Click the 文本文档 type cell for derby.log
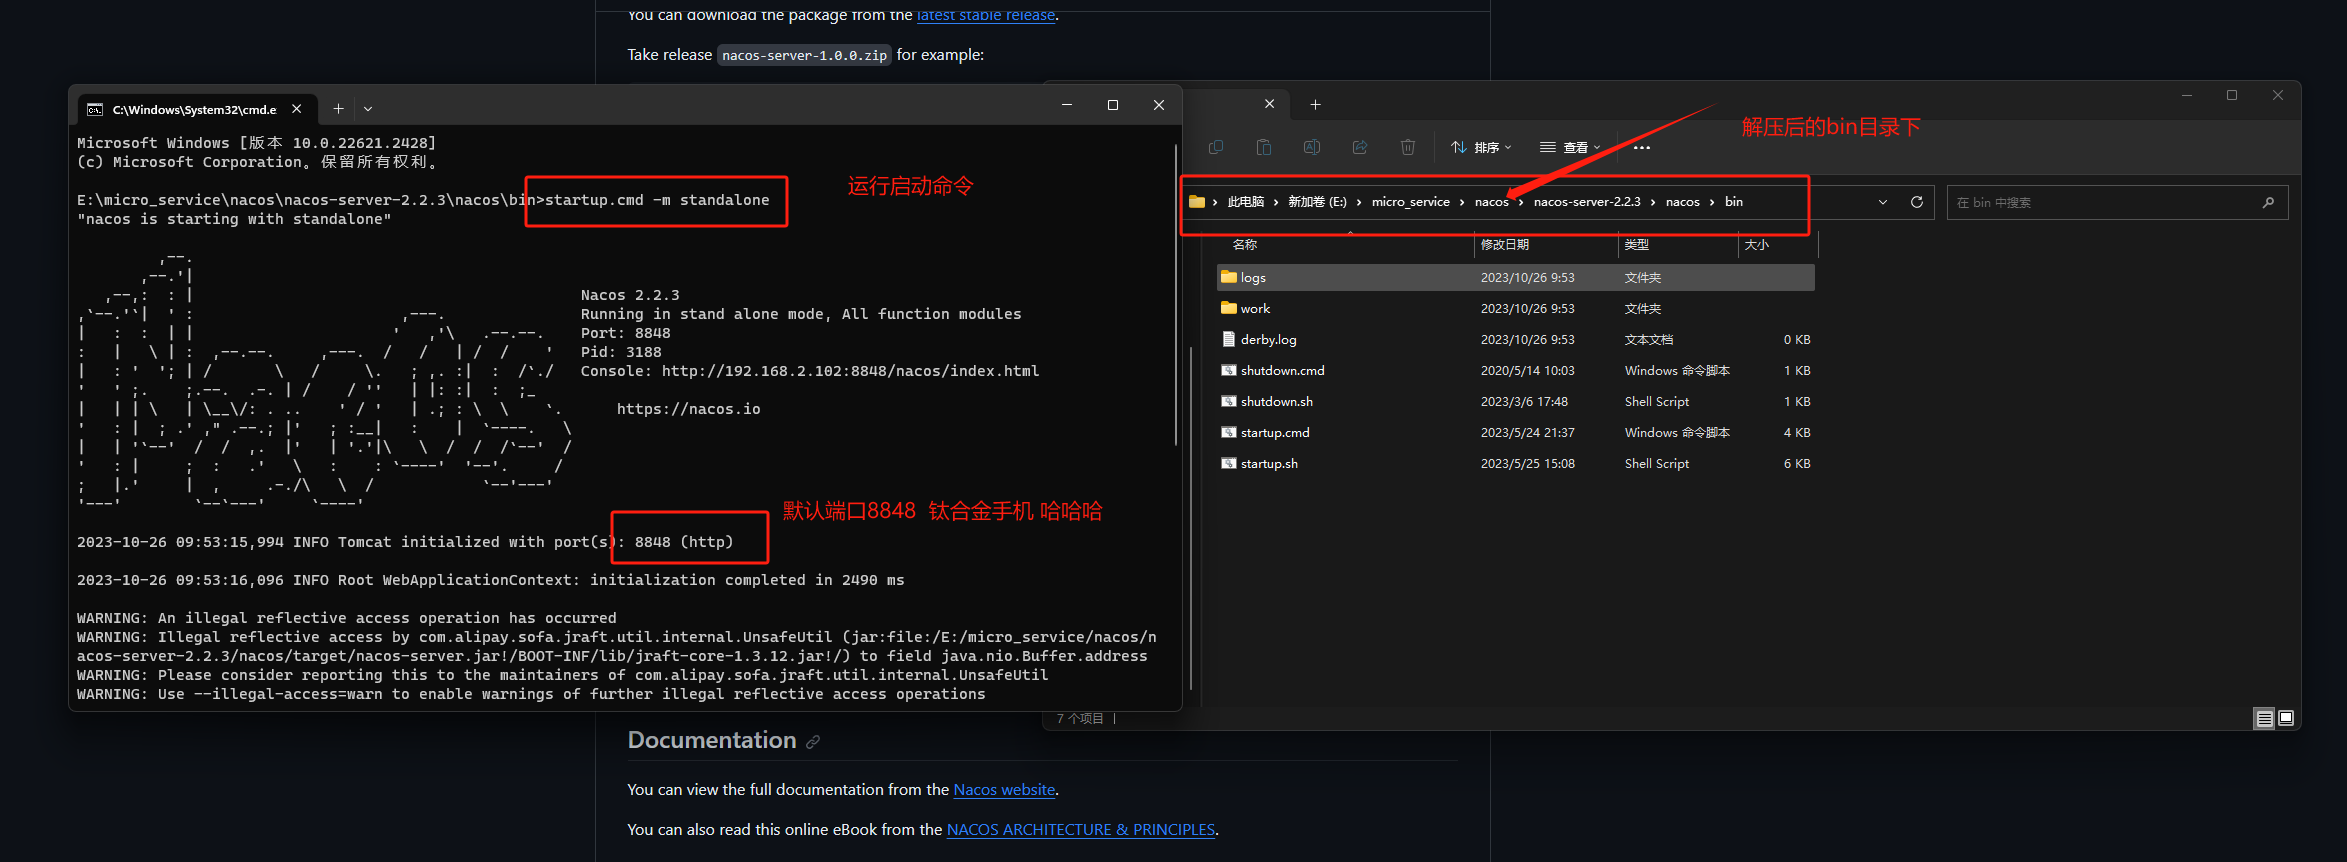This screenshot has width=2347, height=862. pyautogui.click(x=1649, y=340)
